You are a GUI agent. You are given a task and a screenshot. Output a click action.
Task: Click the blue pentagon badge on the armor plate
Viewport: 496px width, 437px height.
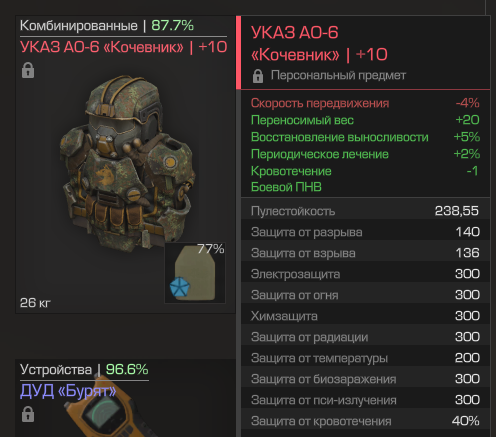coord(179,287)
